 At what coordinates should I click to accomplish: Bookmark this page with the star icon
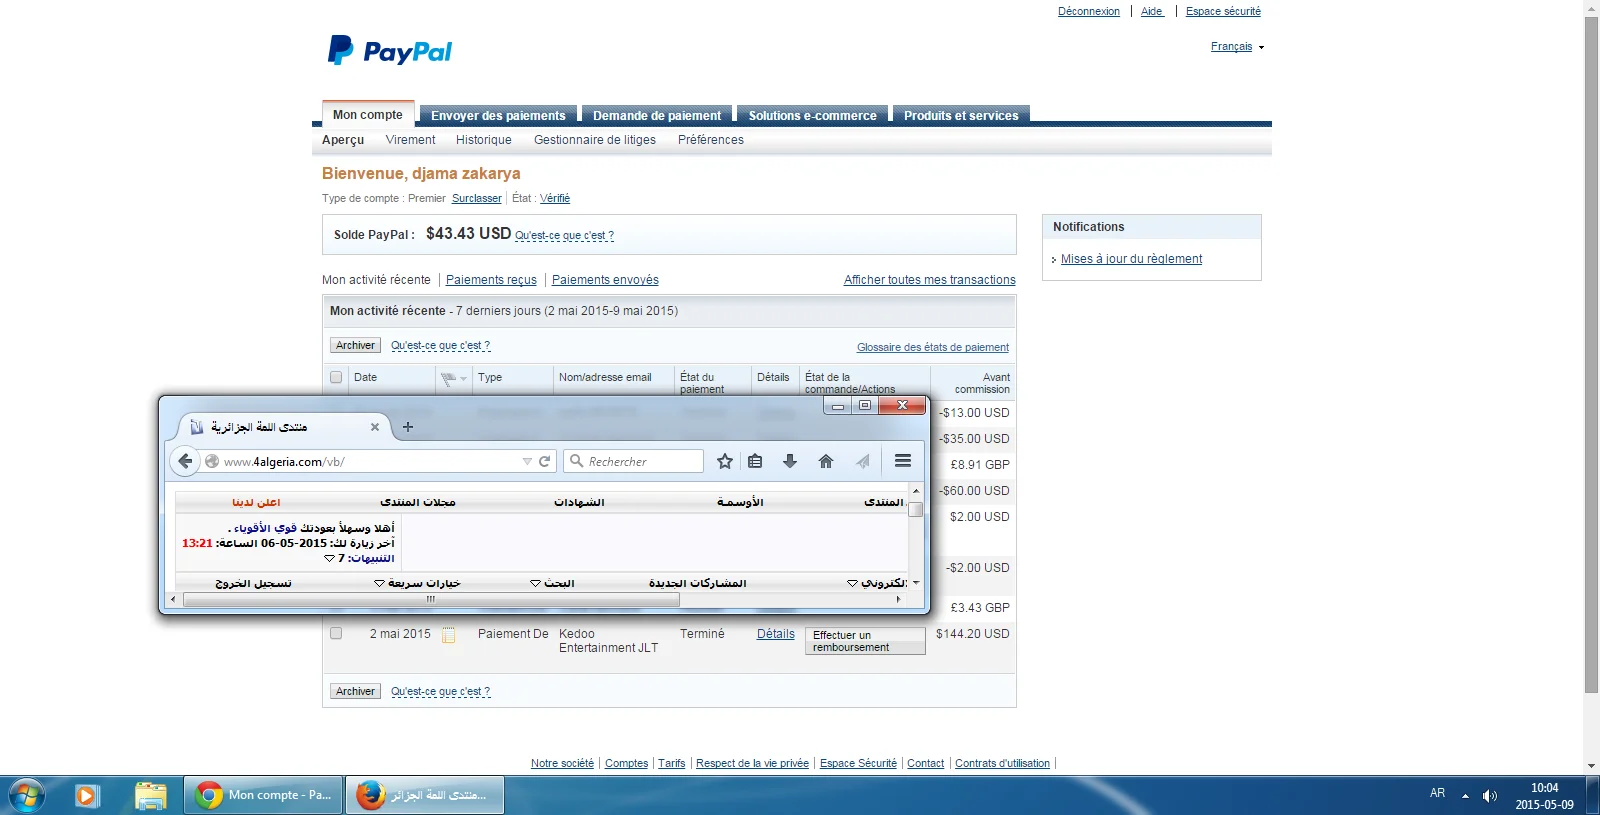click(x=725, y=461)
